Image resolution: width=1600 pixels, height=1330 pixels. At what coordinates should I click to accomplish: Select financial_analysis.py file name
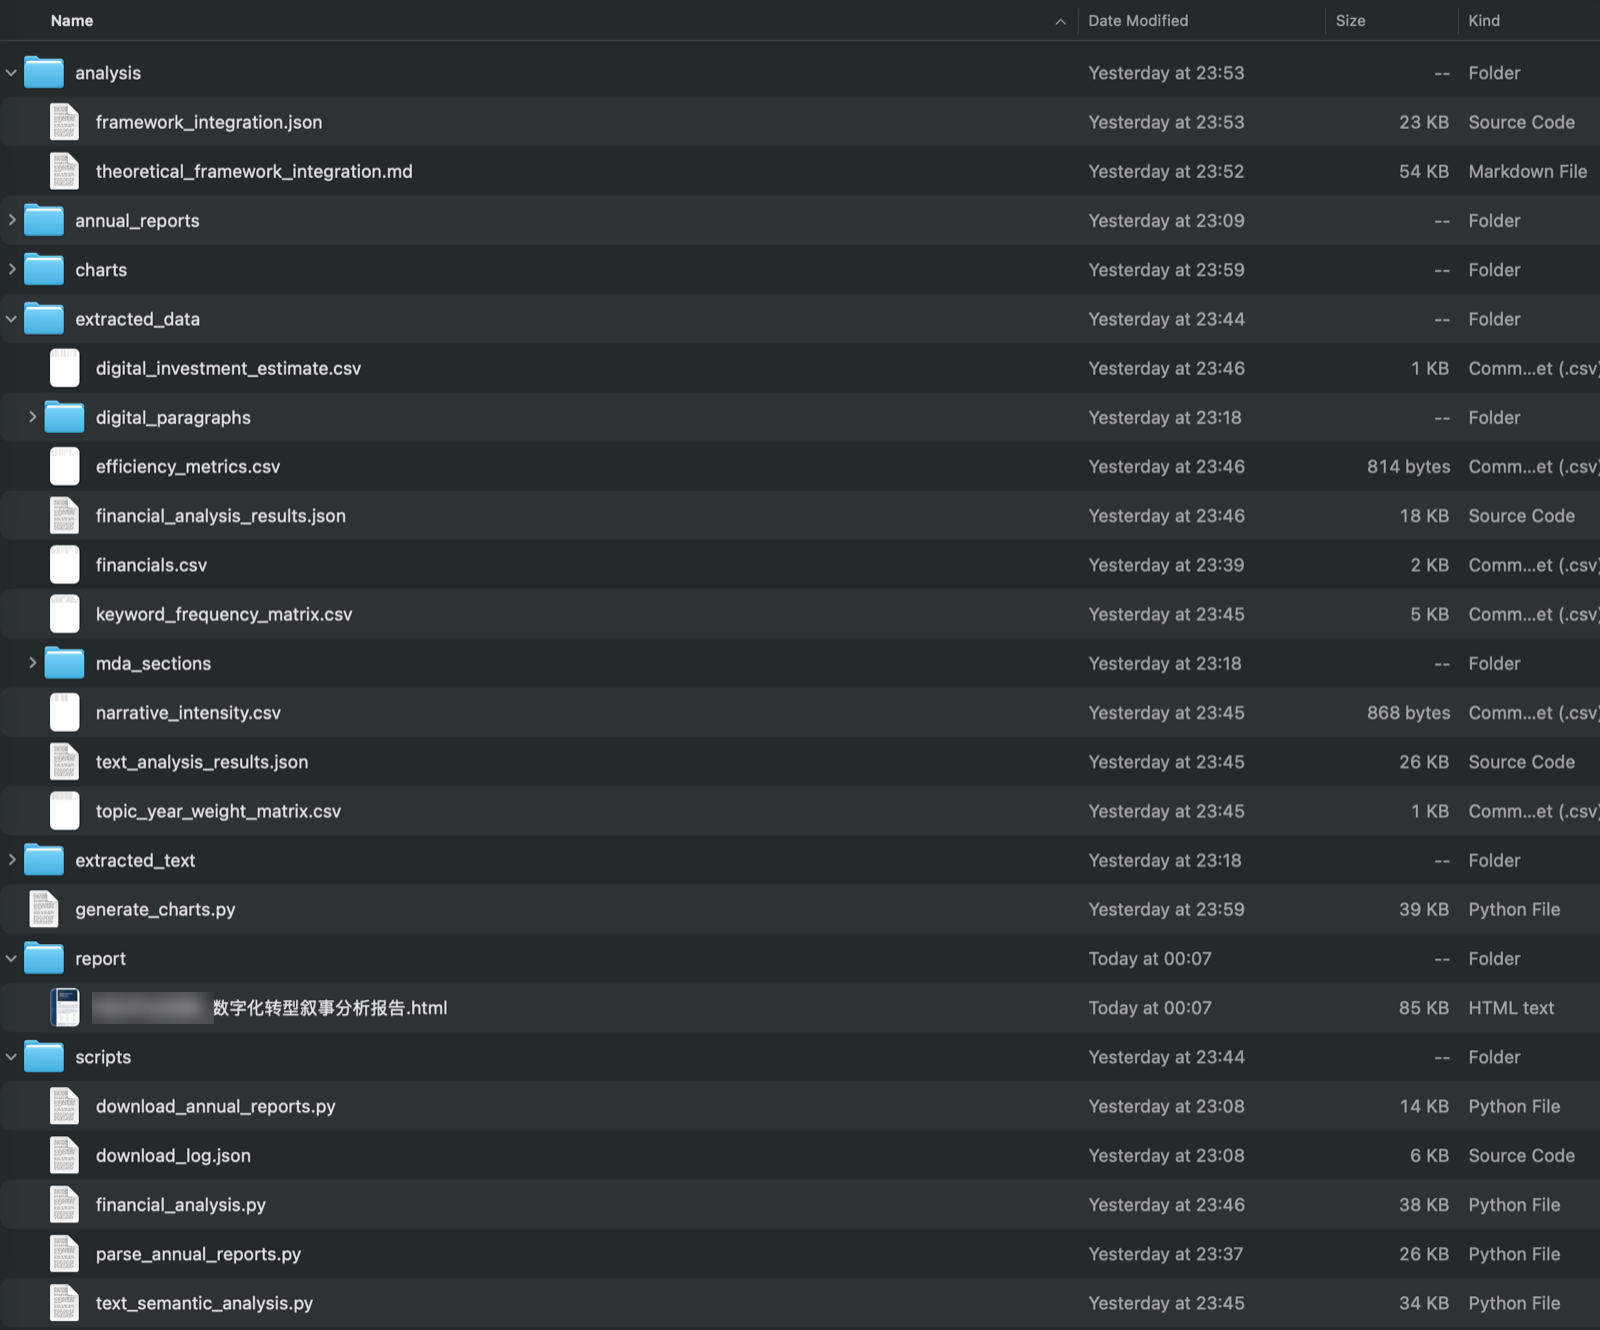pyautogui.click(x=181, y=1205)
